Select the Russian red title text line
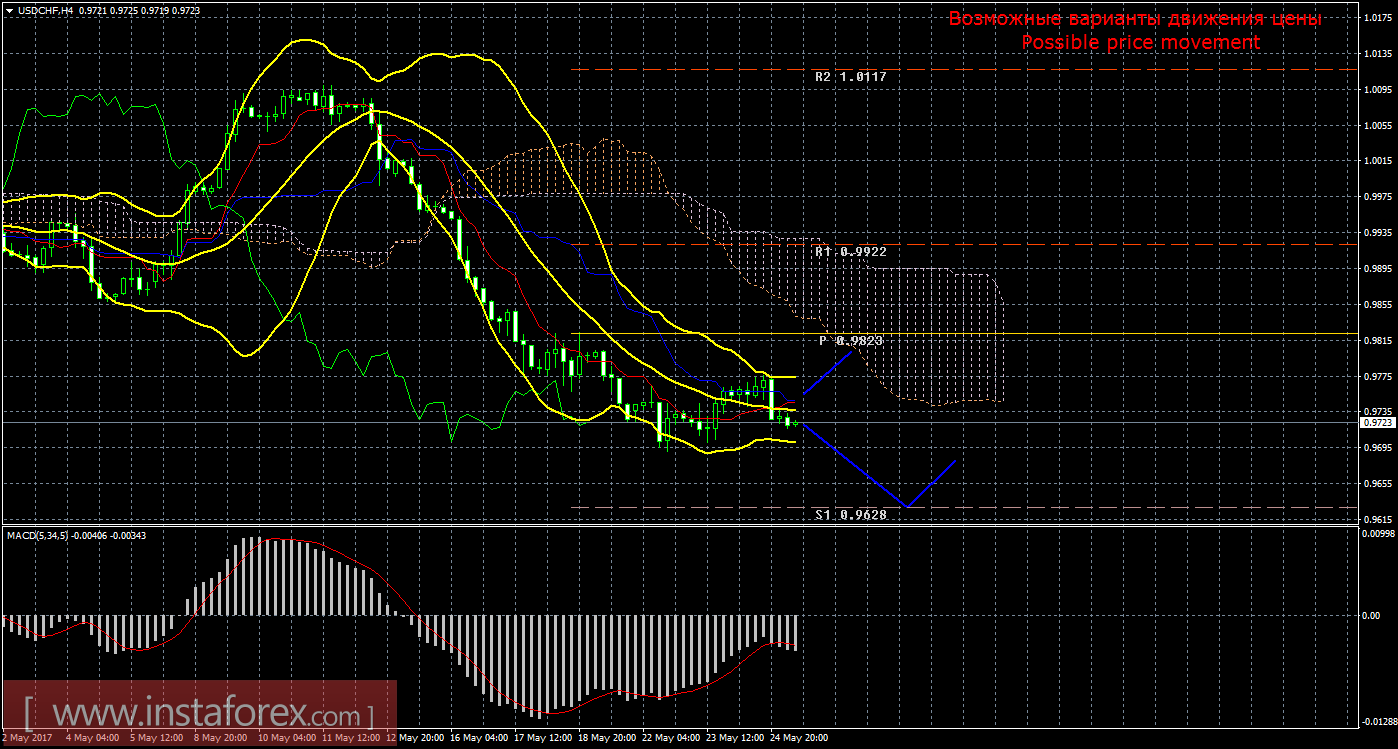1398x749 pixels. (x=1134, y=19)
